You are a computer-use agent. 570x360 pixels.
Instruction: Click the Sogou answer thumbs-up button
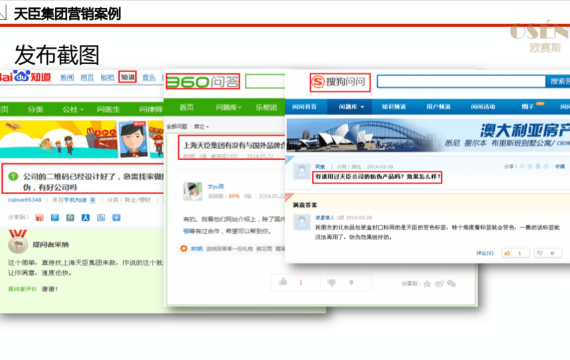pyautogui.click(x=514, y=253)
